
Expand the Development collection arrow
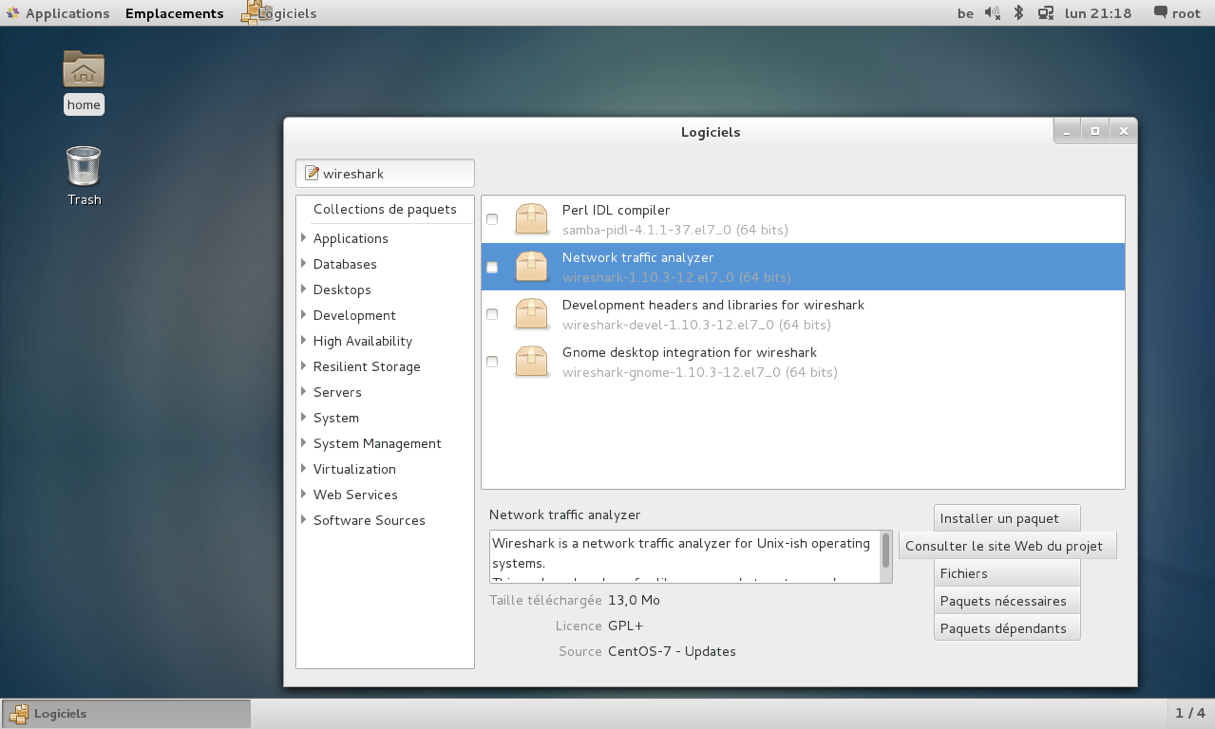pyautogui.click(x=304, y=315)
